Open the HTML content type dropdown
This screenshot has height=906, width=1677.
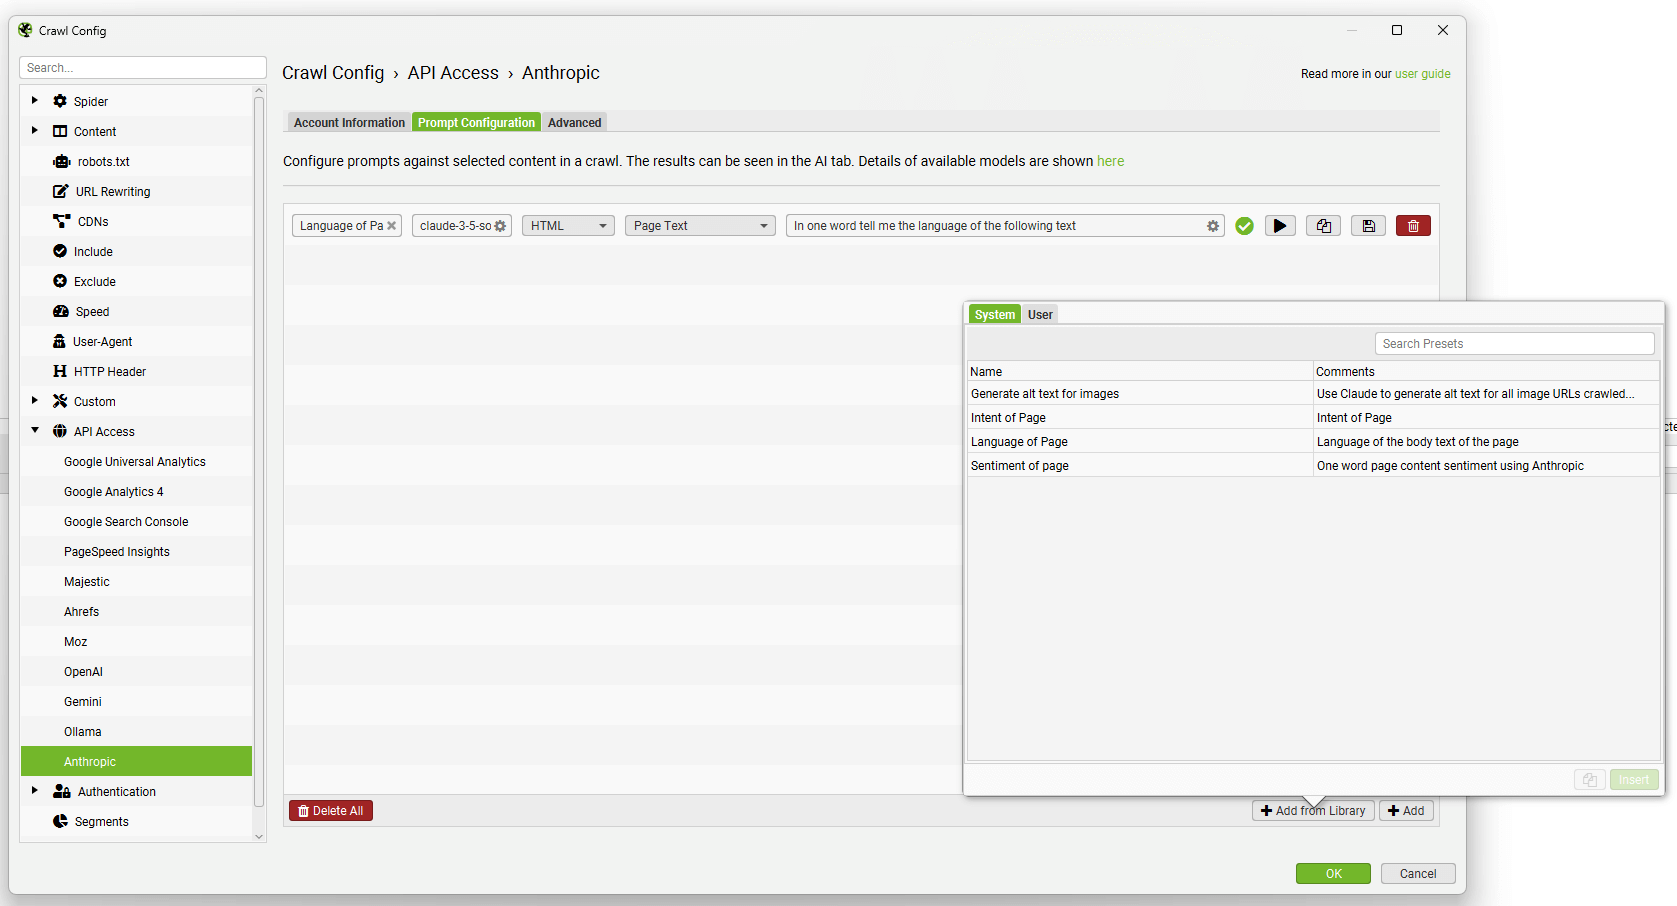(567, 225)
